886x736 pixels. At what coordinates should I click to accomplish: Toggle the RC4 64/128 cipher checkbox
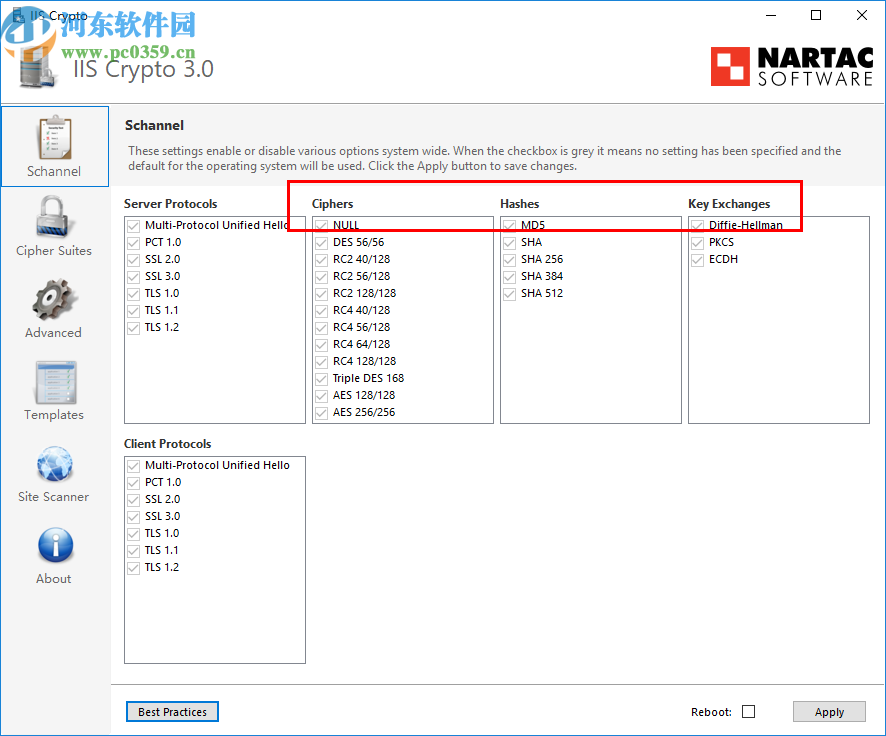pos(322,345)
